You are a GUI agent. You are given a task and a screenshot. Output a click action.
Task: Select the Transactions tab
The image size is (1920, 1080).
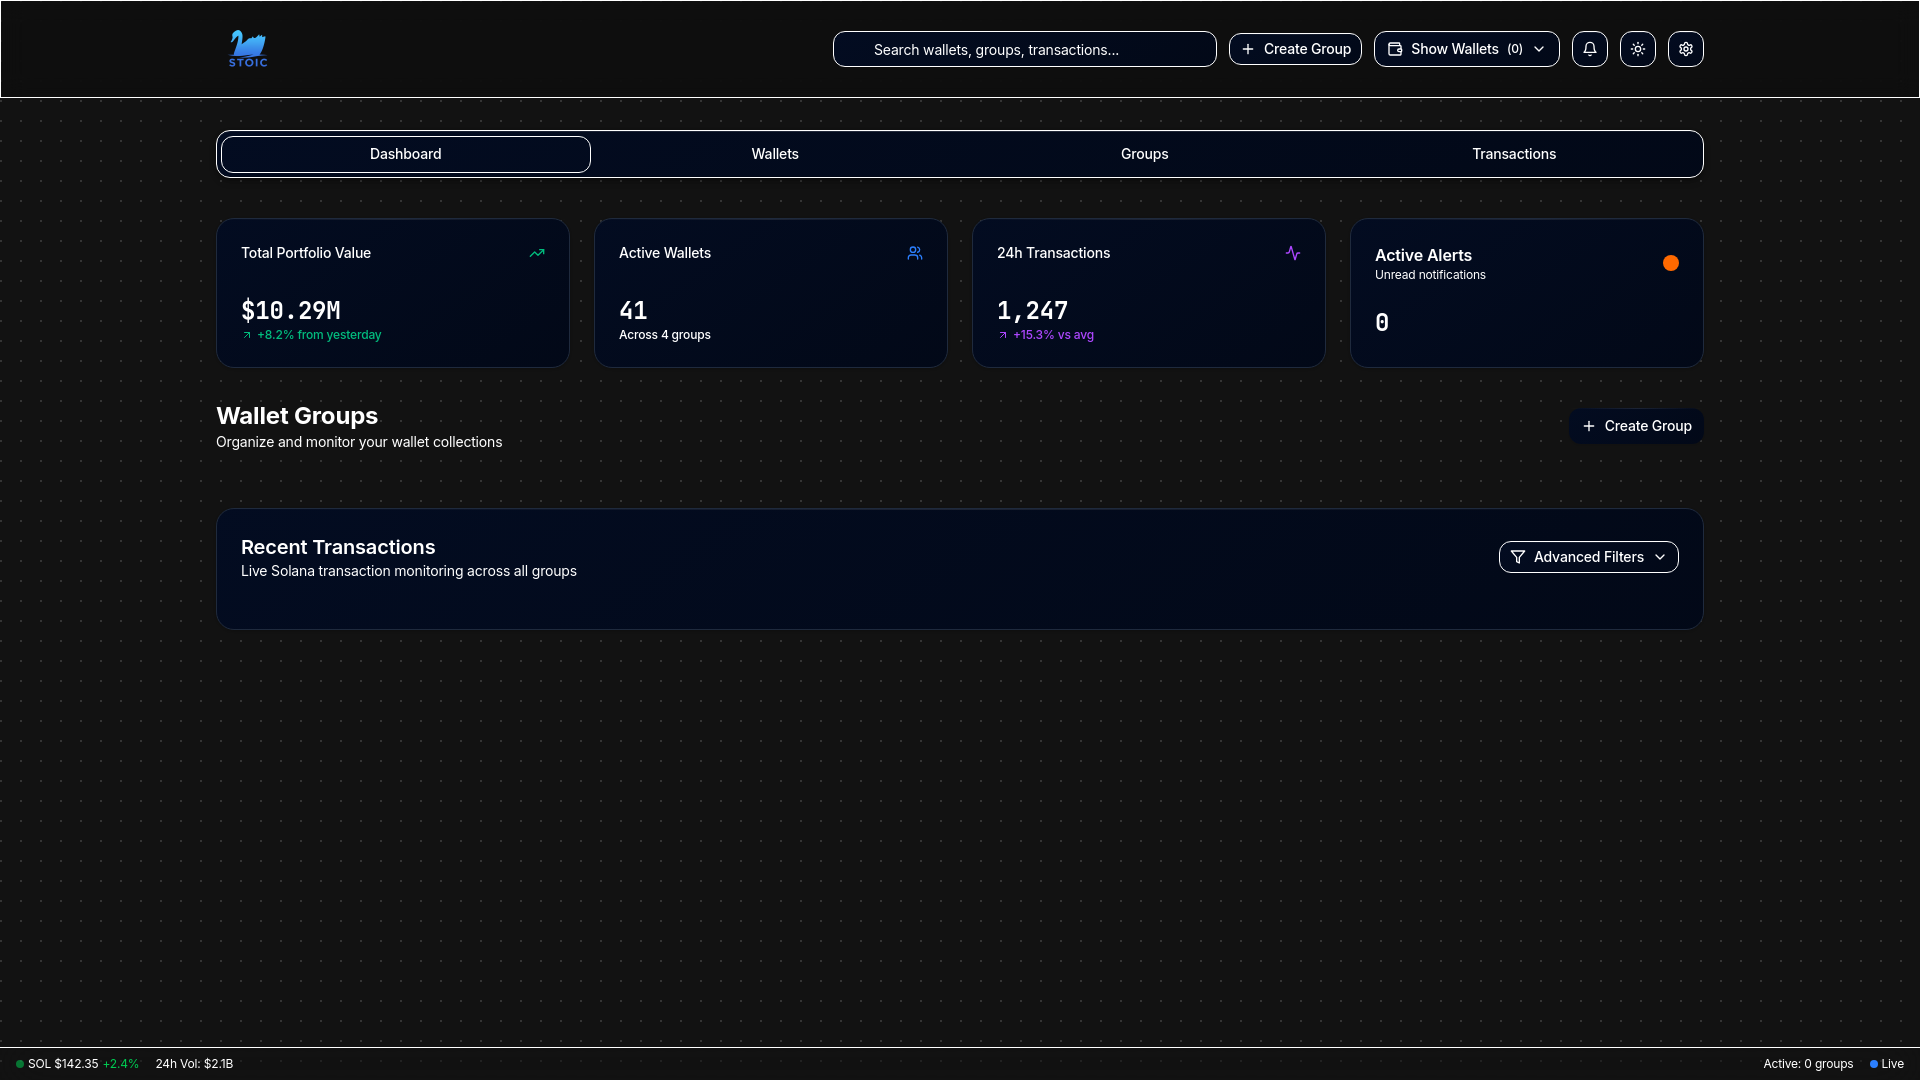[1514, 154]
